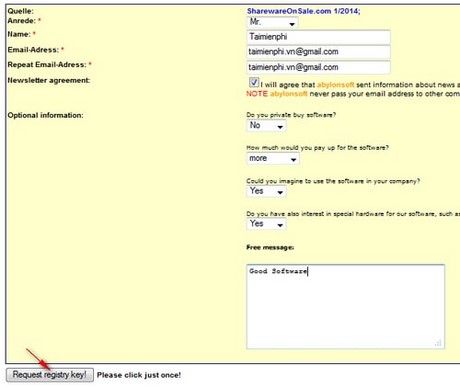The width and height of the screenshot is (460, 388).
Task: Open the Anrede dropdown showing Mr.
Action: click(272, 23)
